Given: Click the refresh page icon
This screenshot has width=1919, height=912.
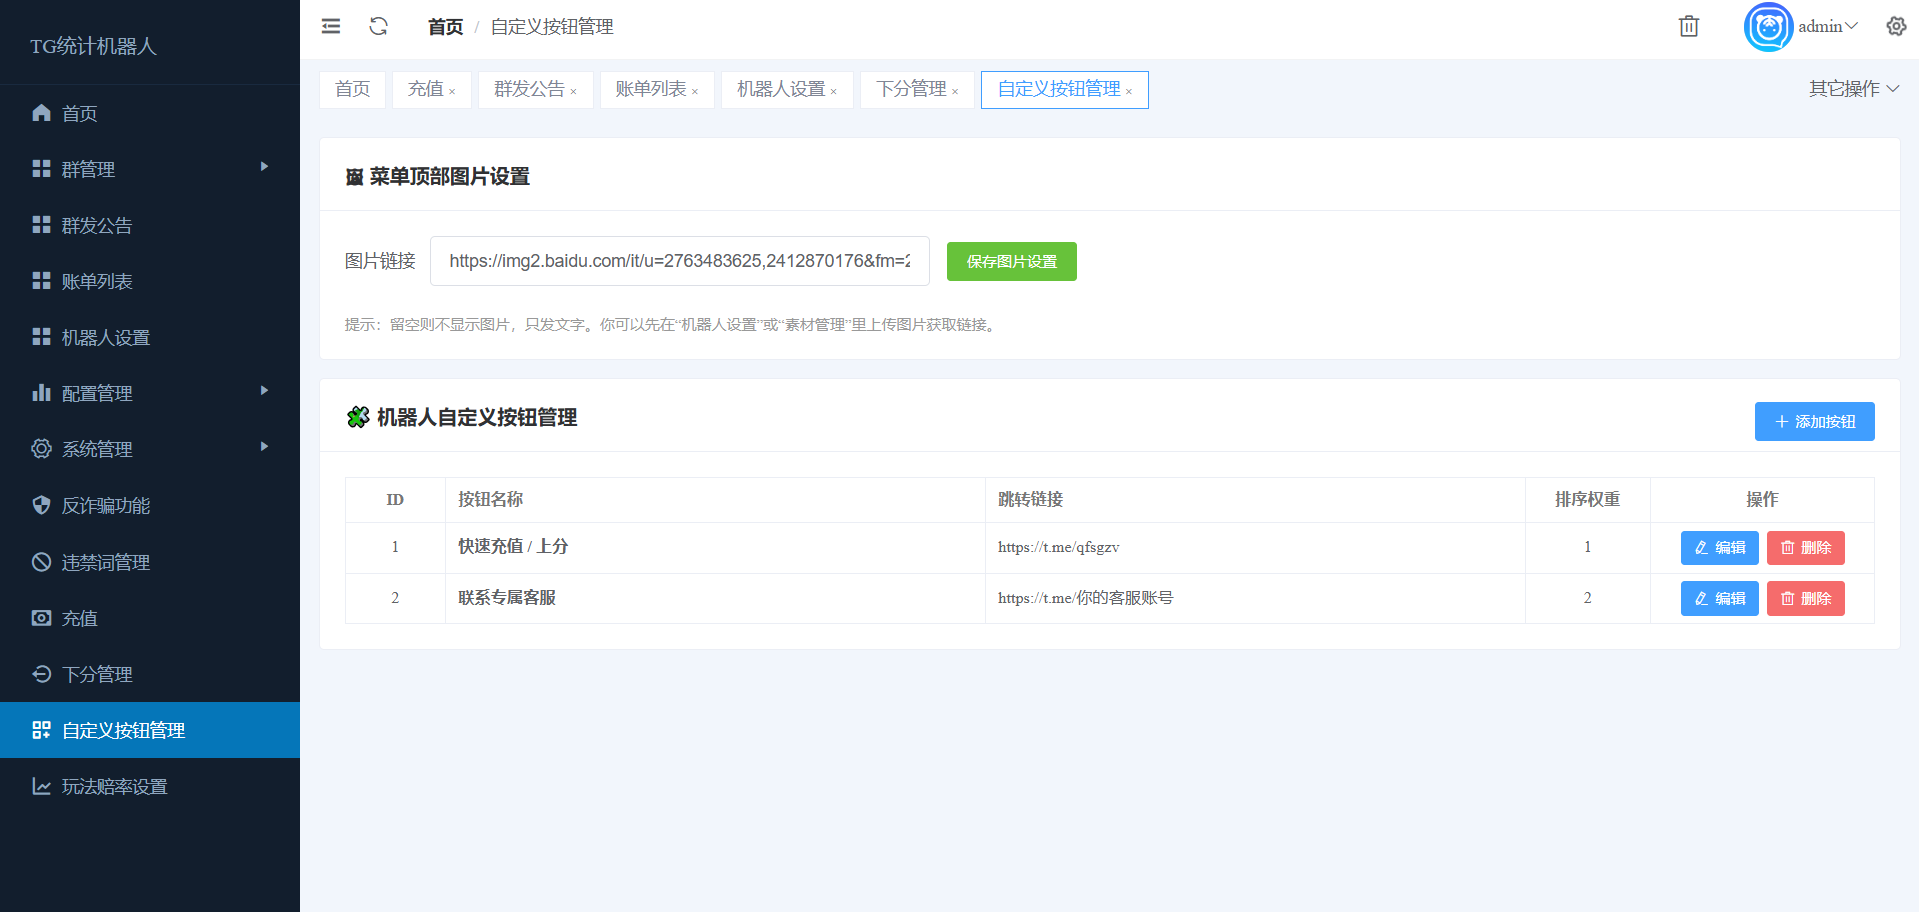Looking at the screenshot, I should 378,27.
